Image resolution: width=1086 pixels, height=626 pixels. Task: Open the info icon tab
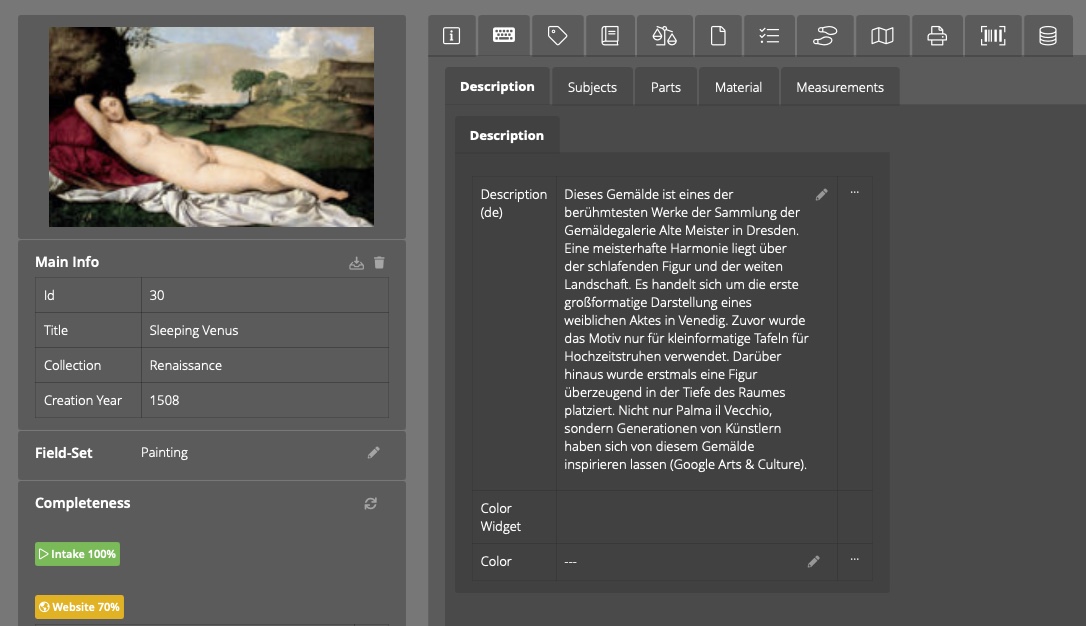(x=451, y=36)
